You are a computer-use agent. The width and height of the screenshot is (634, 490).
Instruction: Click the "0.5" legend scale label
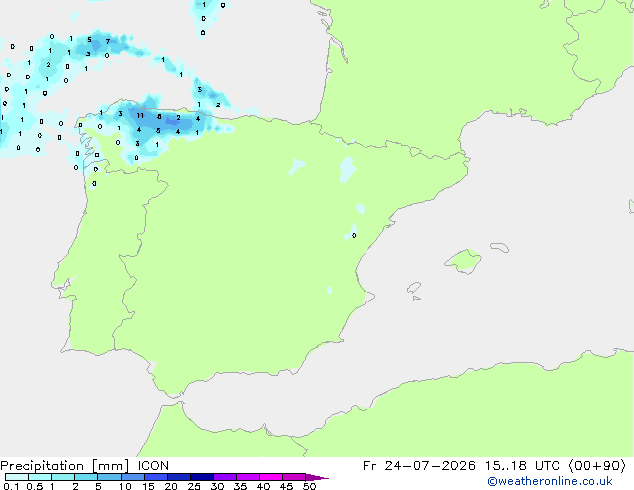point(34,486)
